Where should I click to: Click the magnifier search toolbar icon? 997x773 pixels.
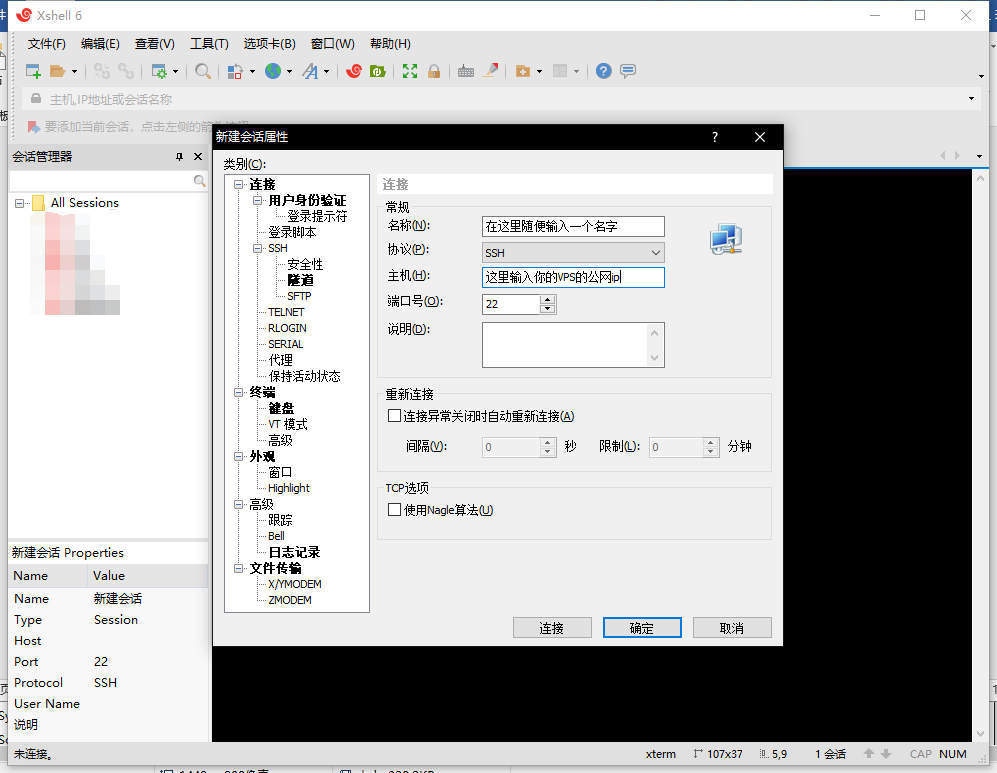click(203, 71)
